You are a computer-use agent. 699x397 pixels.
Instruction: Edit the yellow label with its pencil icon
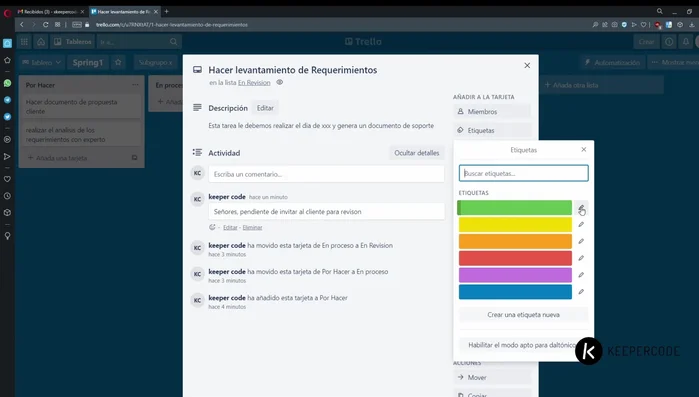tap(581, 225)
